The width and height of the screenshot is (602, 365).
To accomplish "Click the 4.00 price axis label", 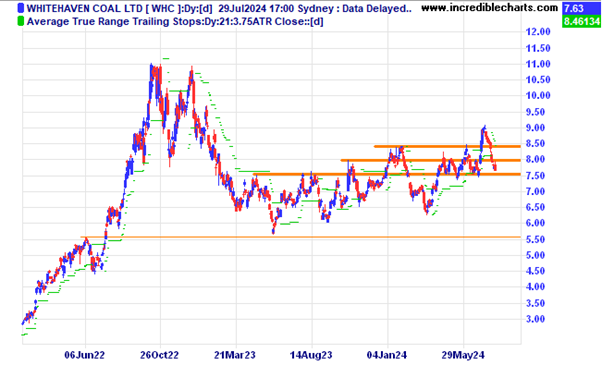I will pos(535,287).
